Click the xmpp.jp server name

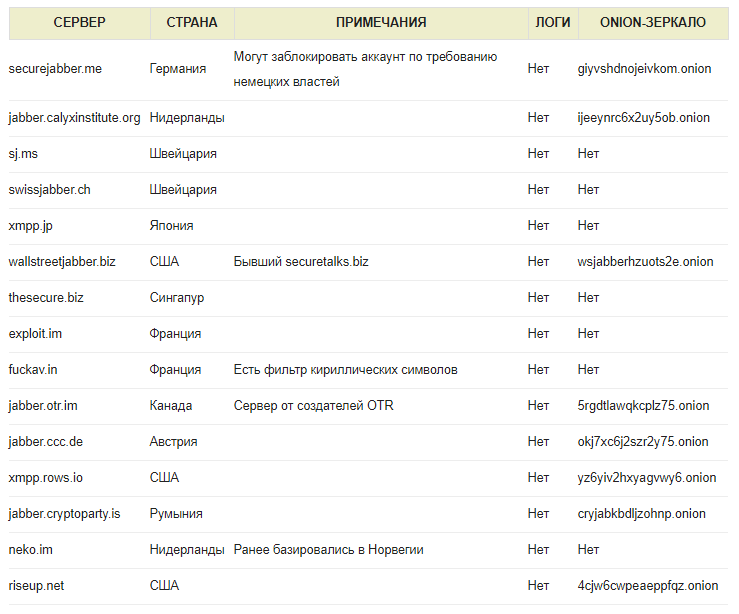[x=31, y=226]
